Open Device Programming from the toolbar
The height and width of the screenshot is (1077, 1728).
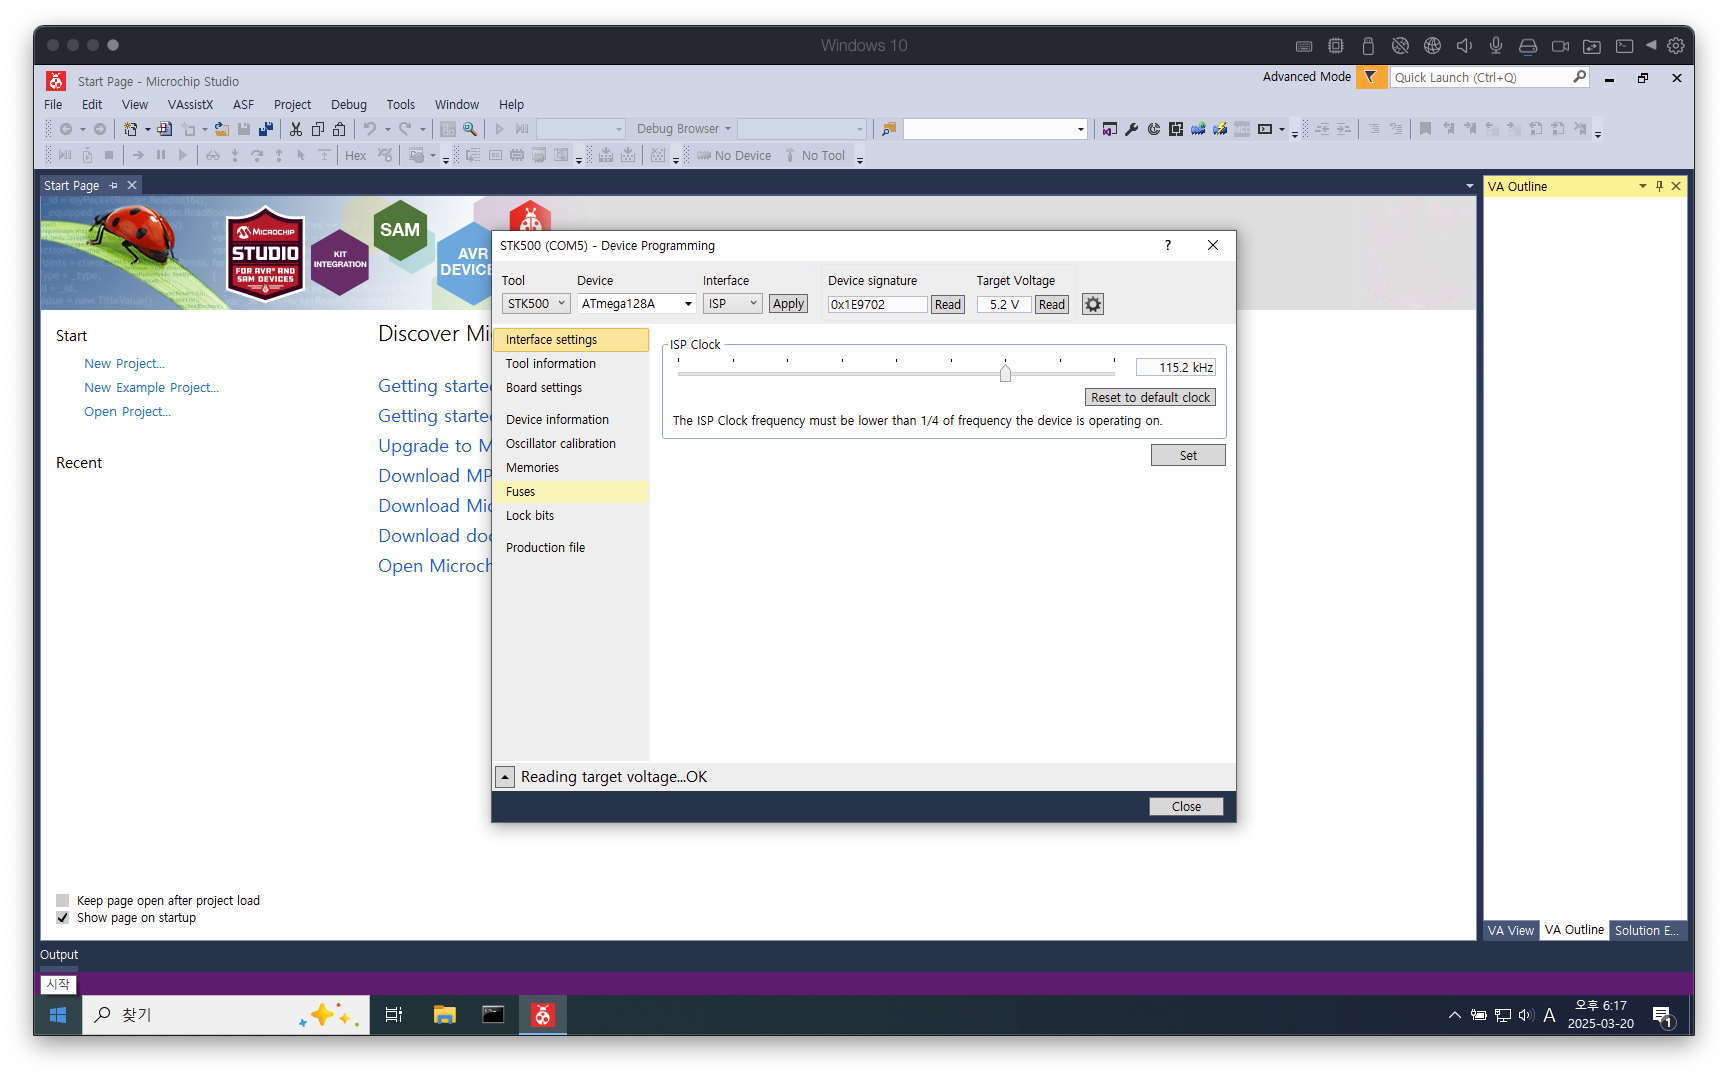1220,129
